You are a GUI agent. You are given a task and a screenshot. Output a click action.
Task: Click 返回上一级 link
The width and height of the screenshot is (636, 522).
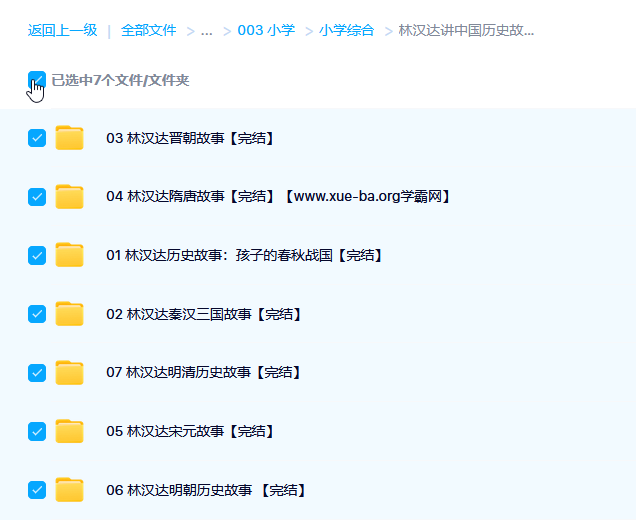tap(62, 30)
